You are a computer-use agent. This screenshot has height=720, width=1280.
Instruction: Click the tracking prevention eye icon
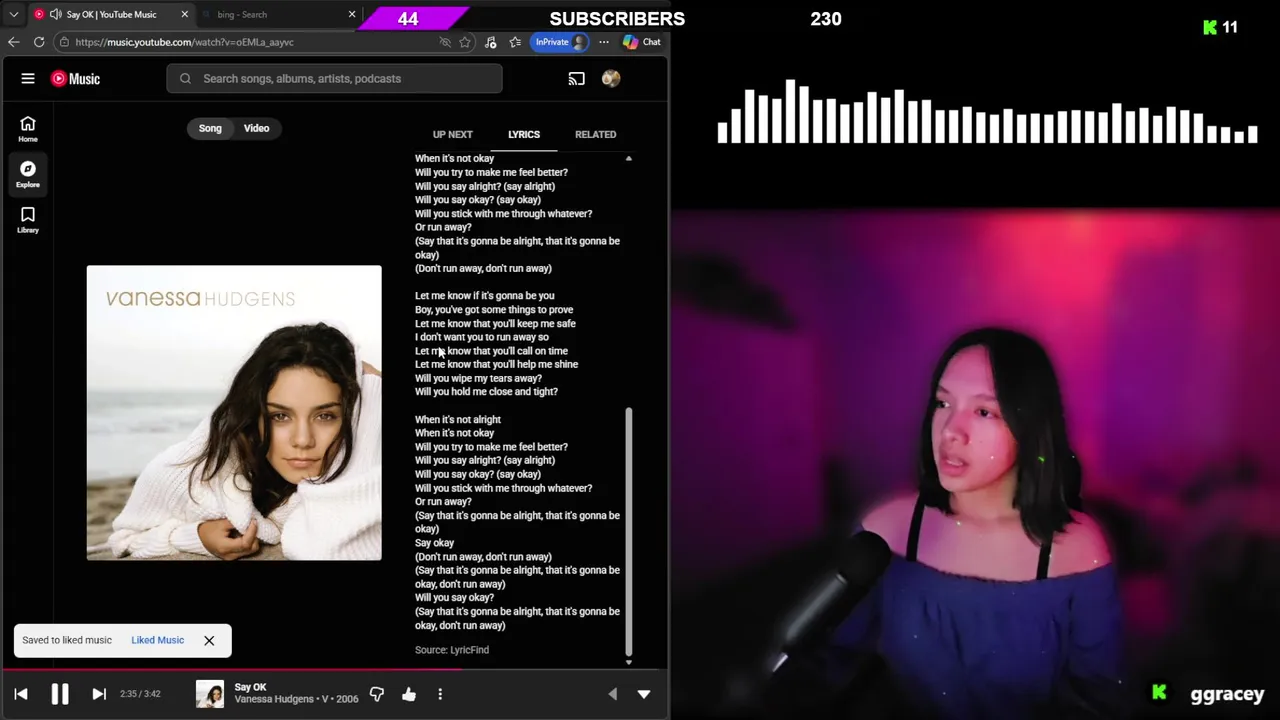(x=445, y=42)
